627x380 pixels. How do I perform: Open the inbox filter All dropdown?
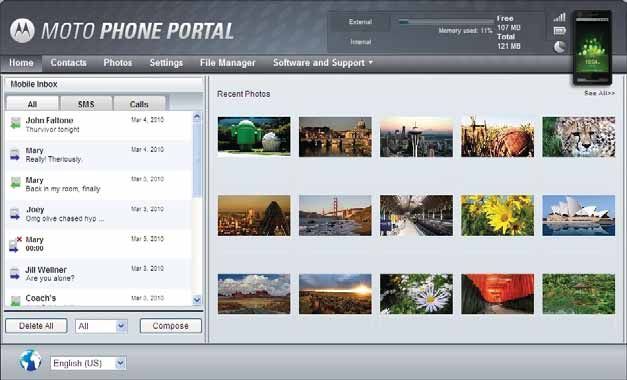point(102,326)
